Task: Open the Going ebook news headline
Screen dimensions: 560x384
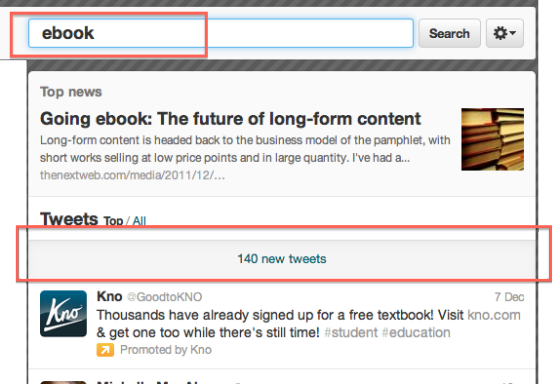Action: [230, 119]
